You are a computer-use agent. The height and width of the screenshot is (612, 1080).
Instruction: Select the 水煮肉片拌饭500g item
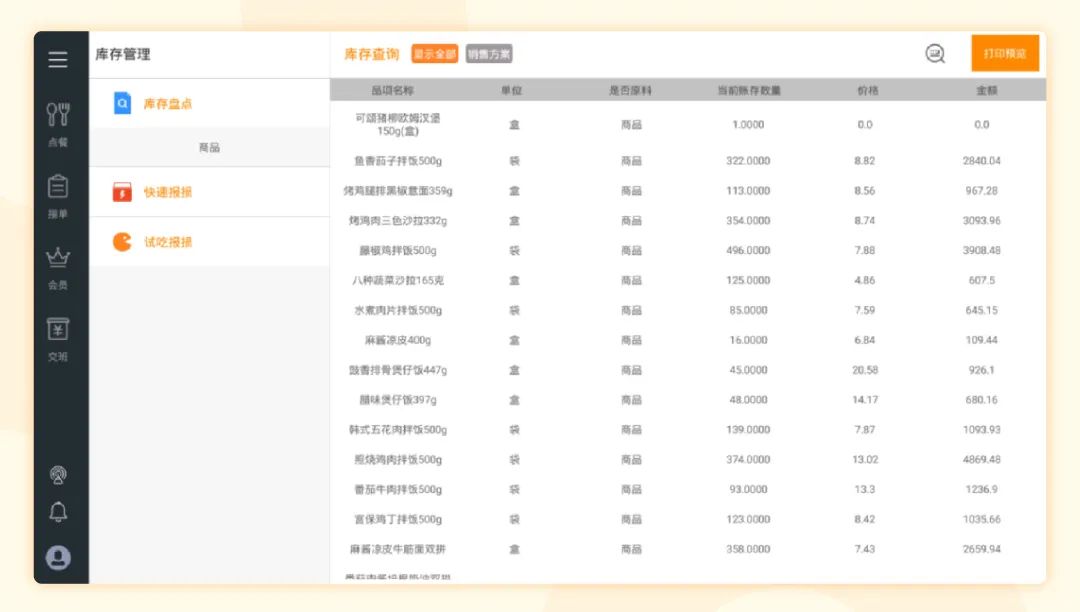pos(398,310)
